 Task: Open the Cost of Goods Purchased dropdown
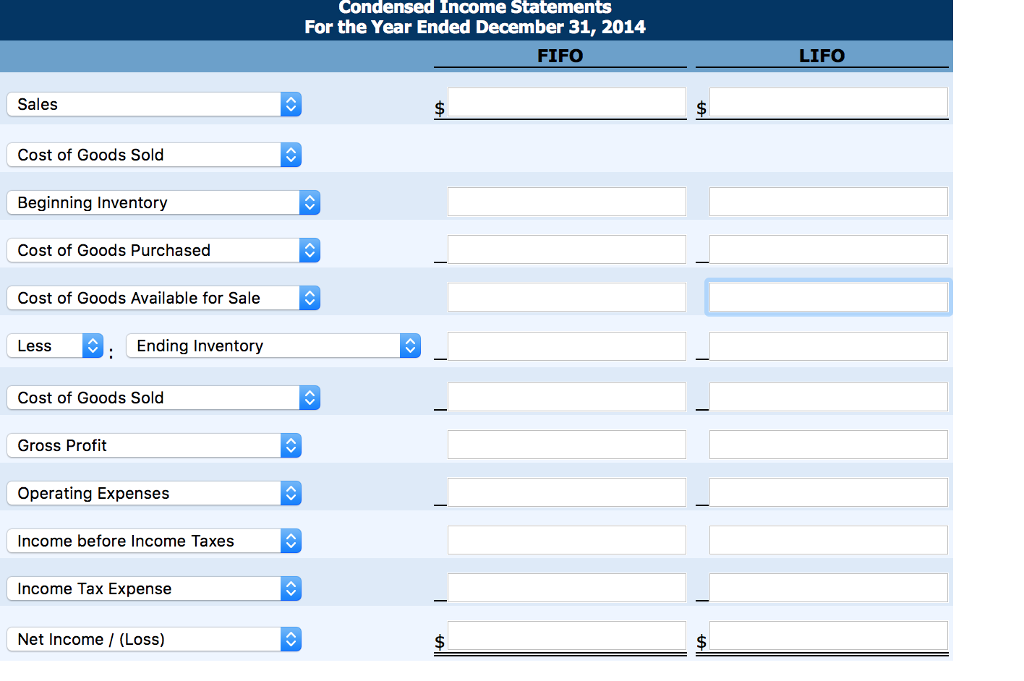tap(163, 250)
